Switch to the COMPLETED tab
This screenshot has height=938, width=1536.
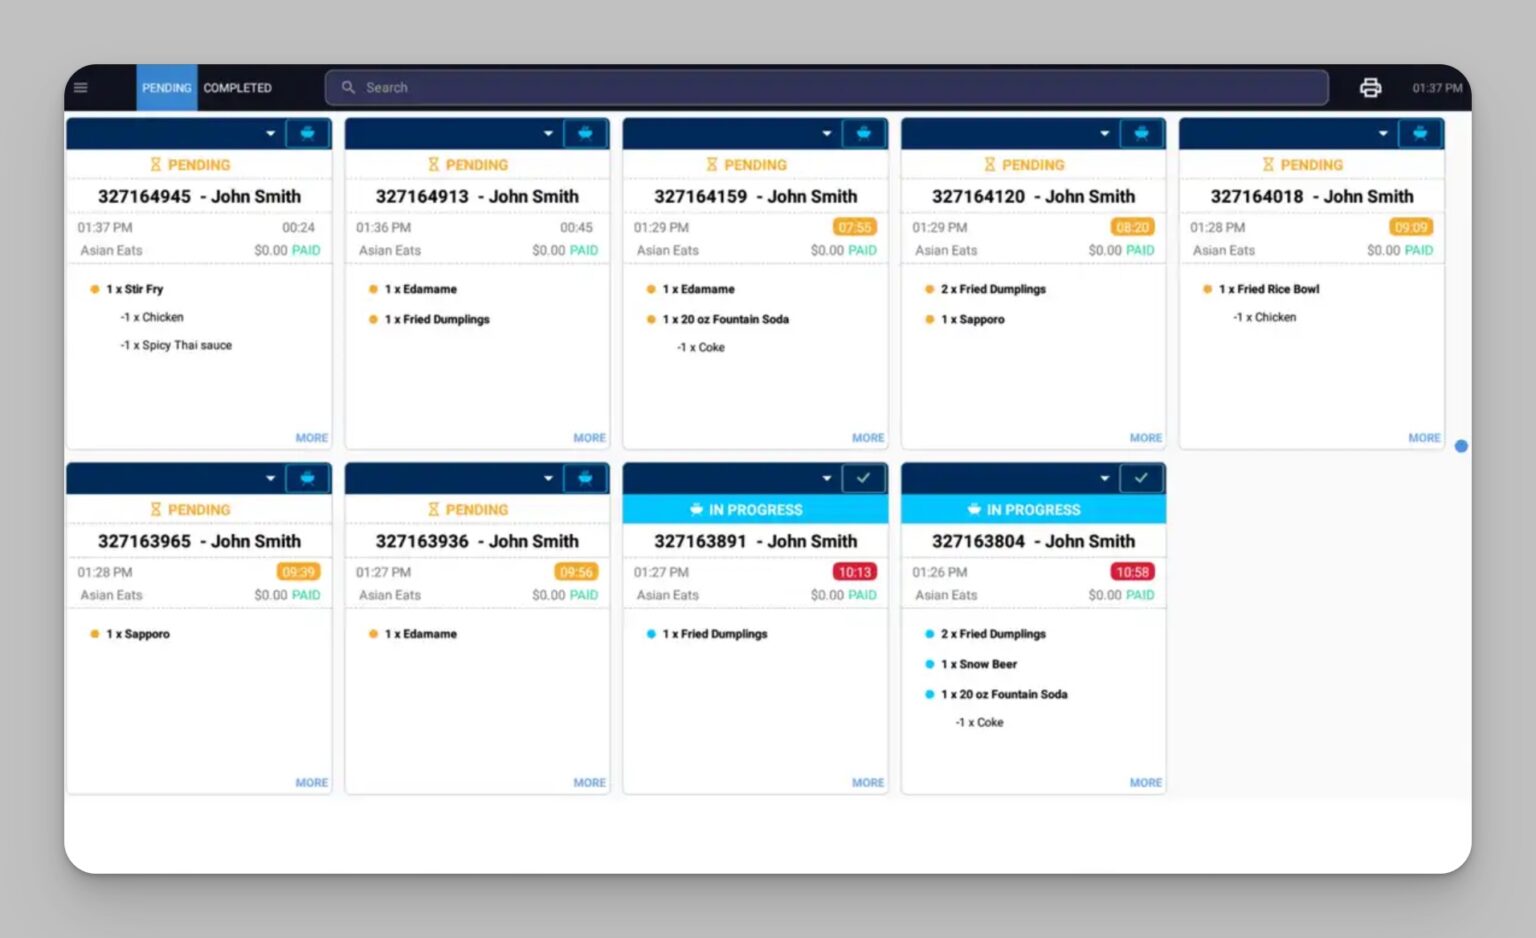coord(237,87)
